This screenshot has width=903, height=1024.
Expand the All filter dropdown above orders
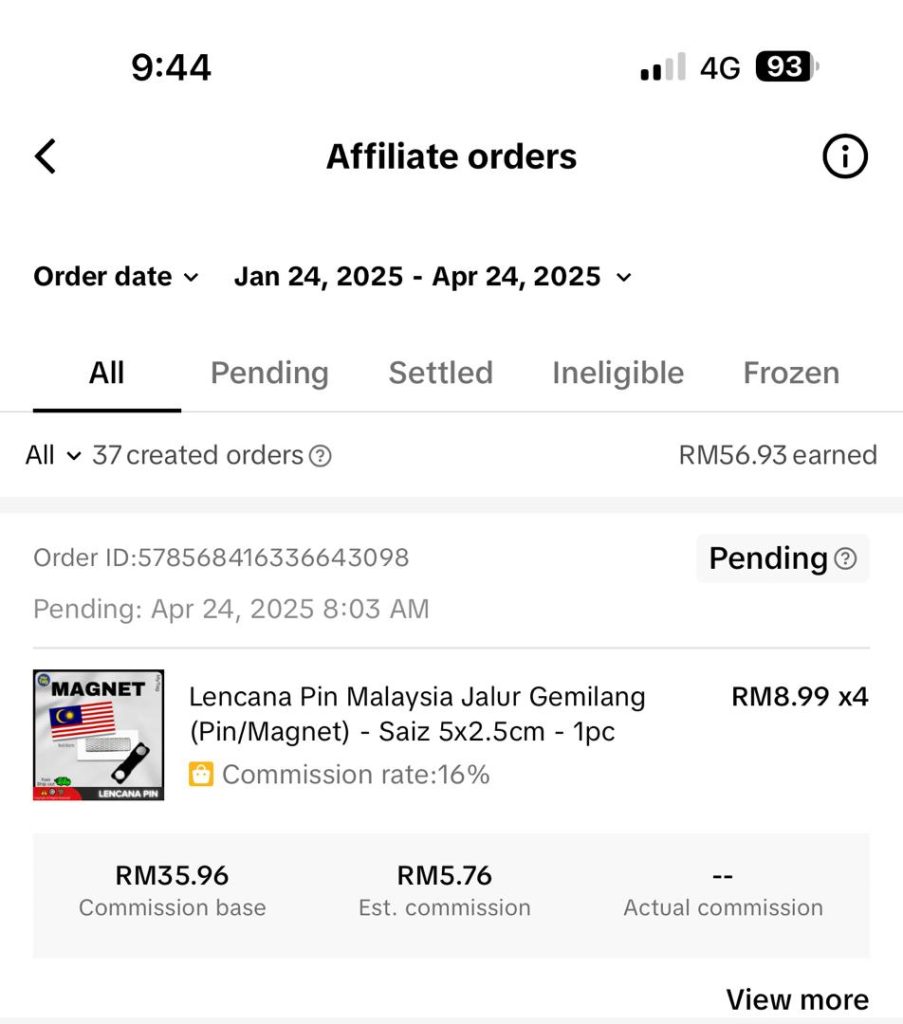click(x=53, y=456)
